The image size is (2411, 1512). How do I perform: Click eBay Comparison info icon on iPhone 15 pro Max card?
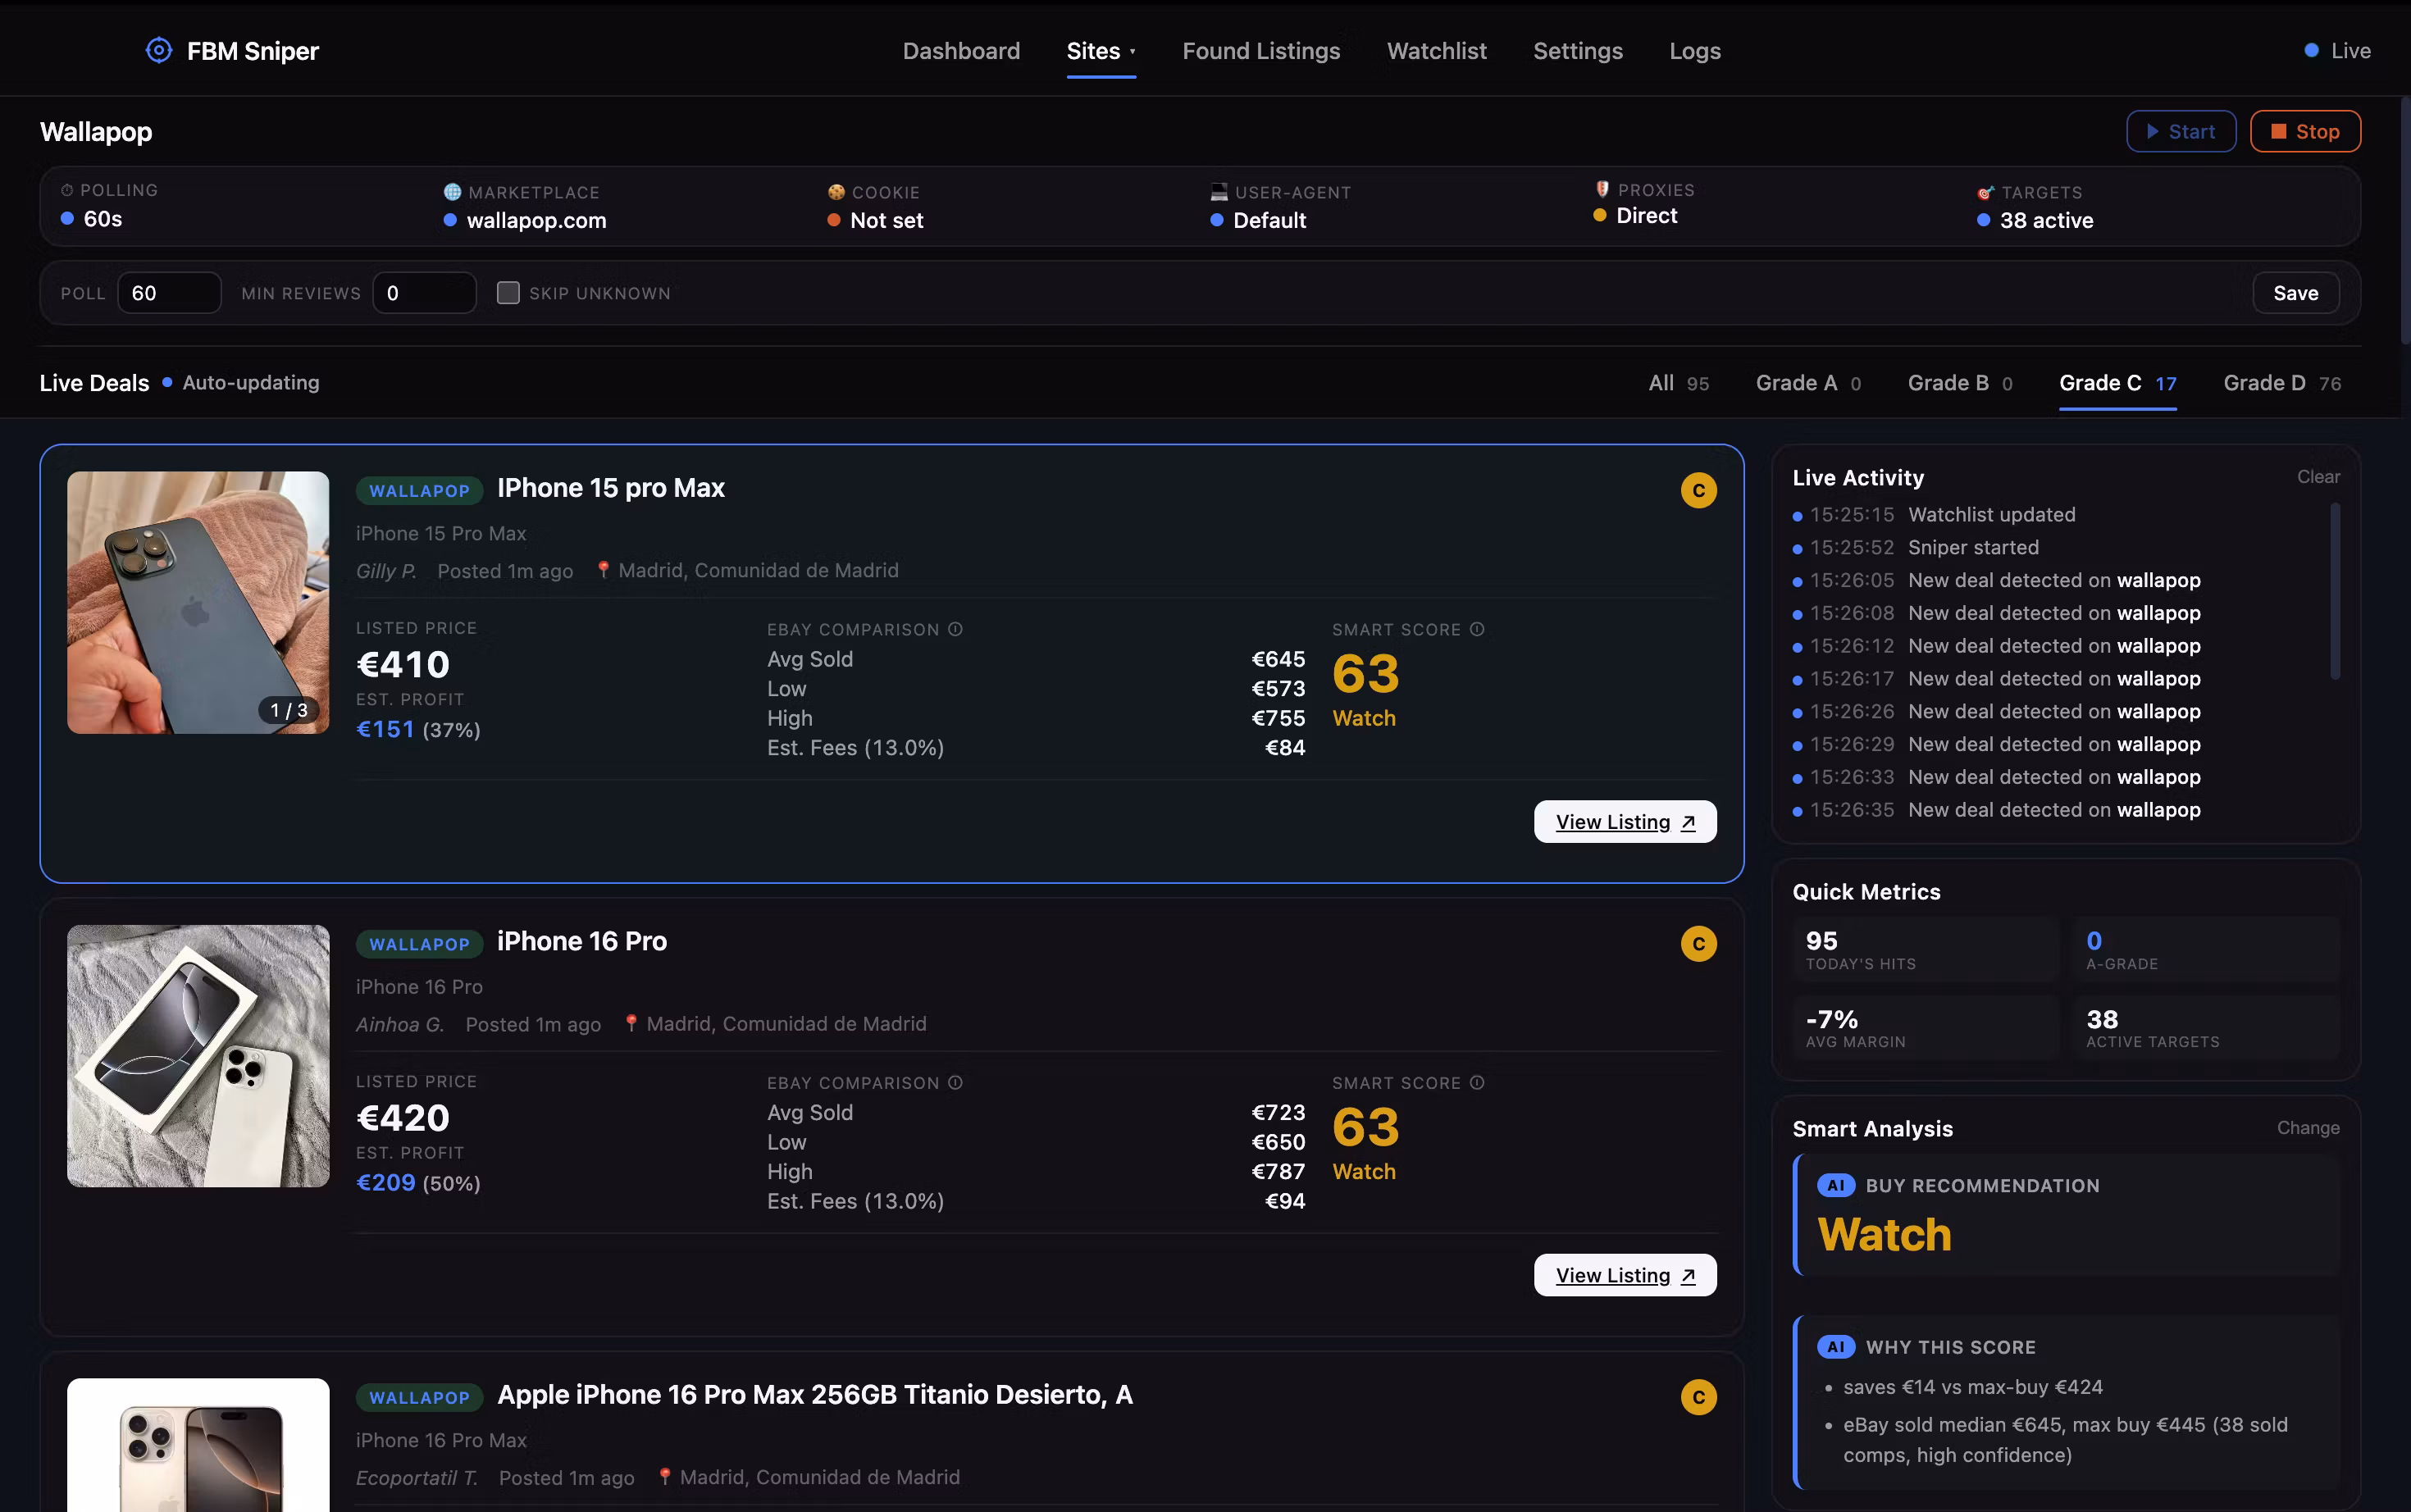[955, 629]
